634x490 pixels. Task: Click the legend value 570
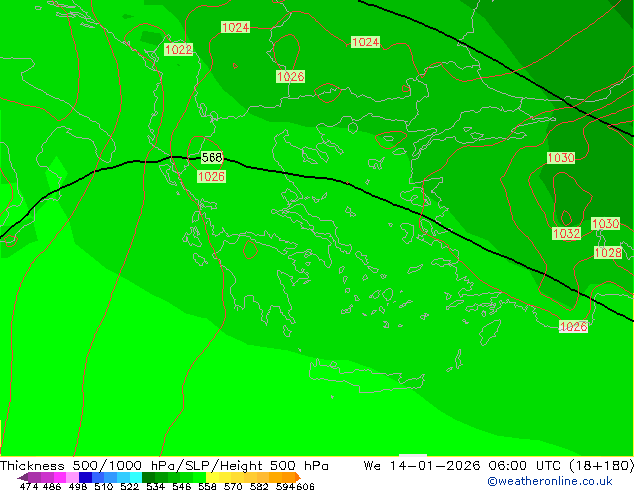click(x=233, y=486)
